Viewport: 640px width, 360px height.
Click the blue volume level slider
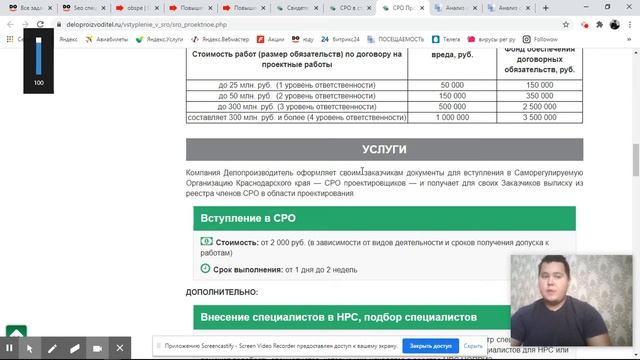coord(38,57)
